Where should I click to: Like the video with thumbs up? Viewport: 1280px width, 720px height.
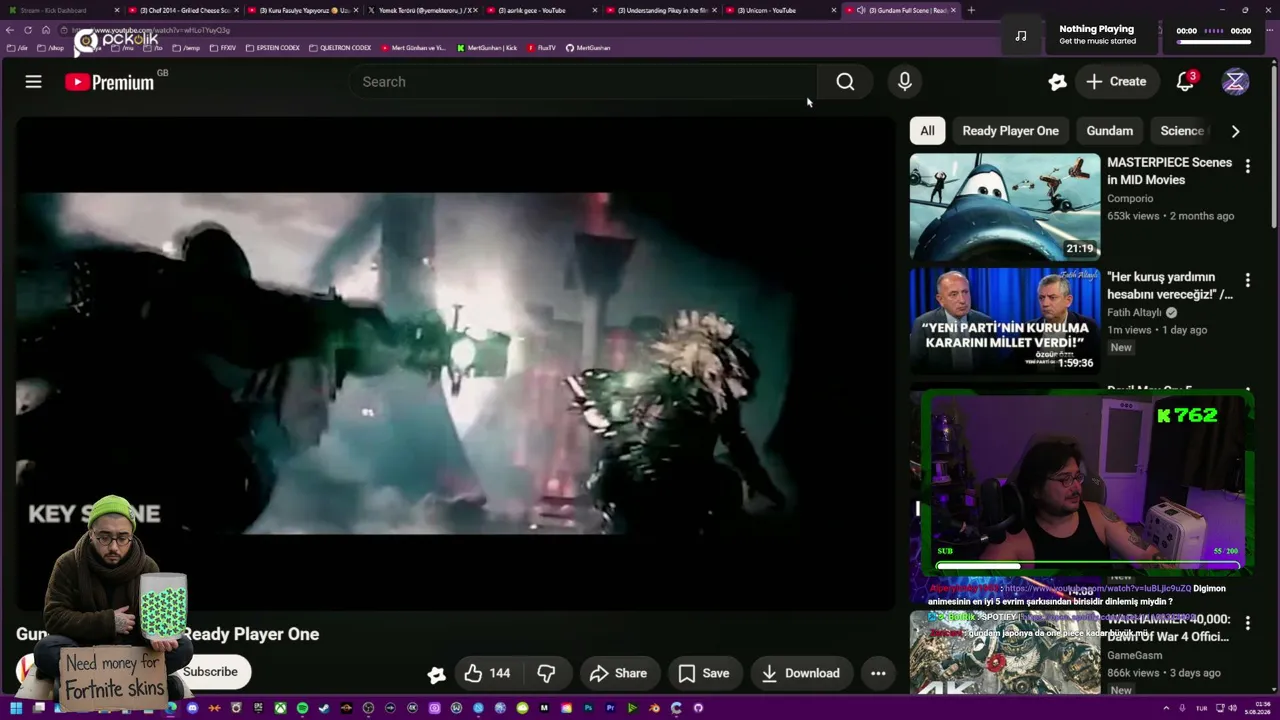tap(488, 673)
